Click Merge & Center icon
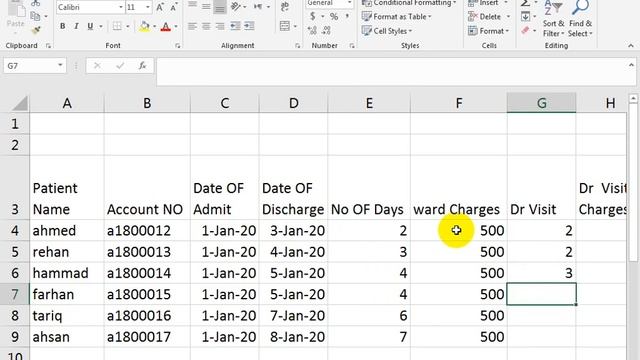The height and width of the screenshot is (360, 640). tap(284, 26)
